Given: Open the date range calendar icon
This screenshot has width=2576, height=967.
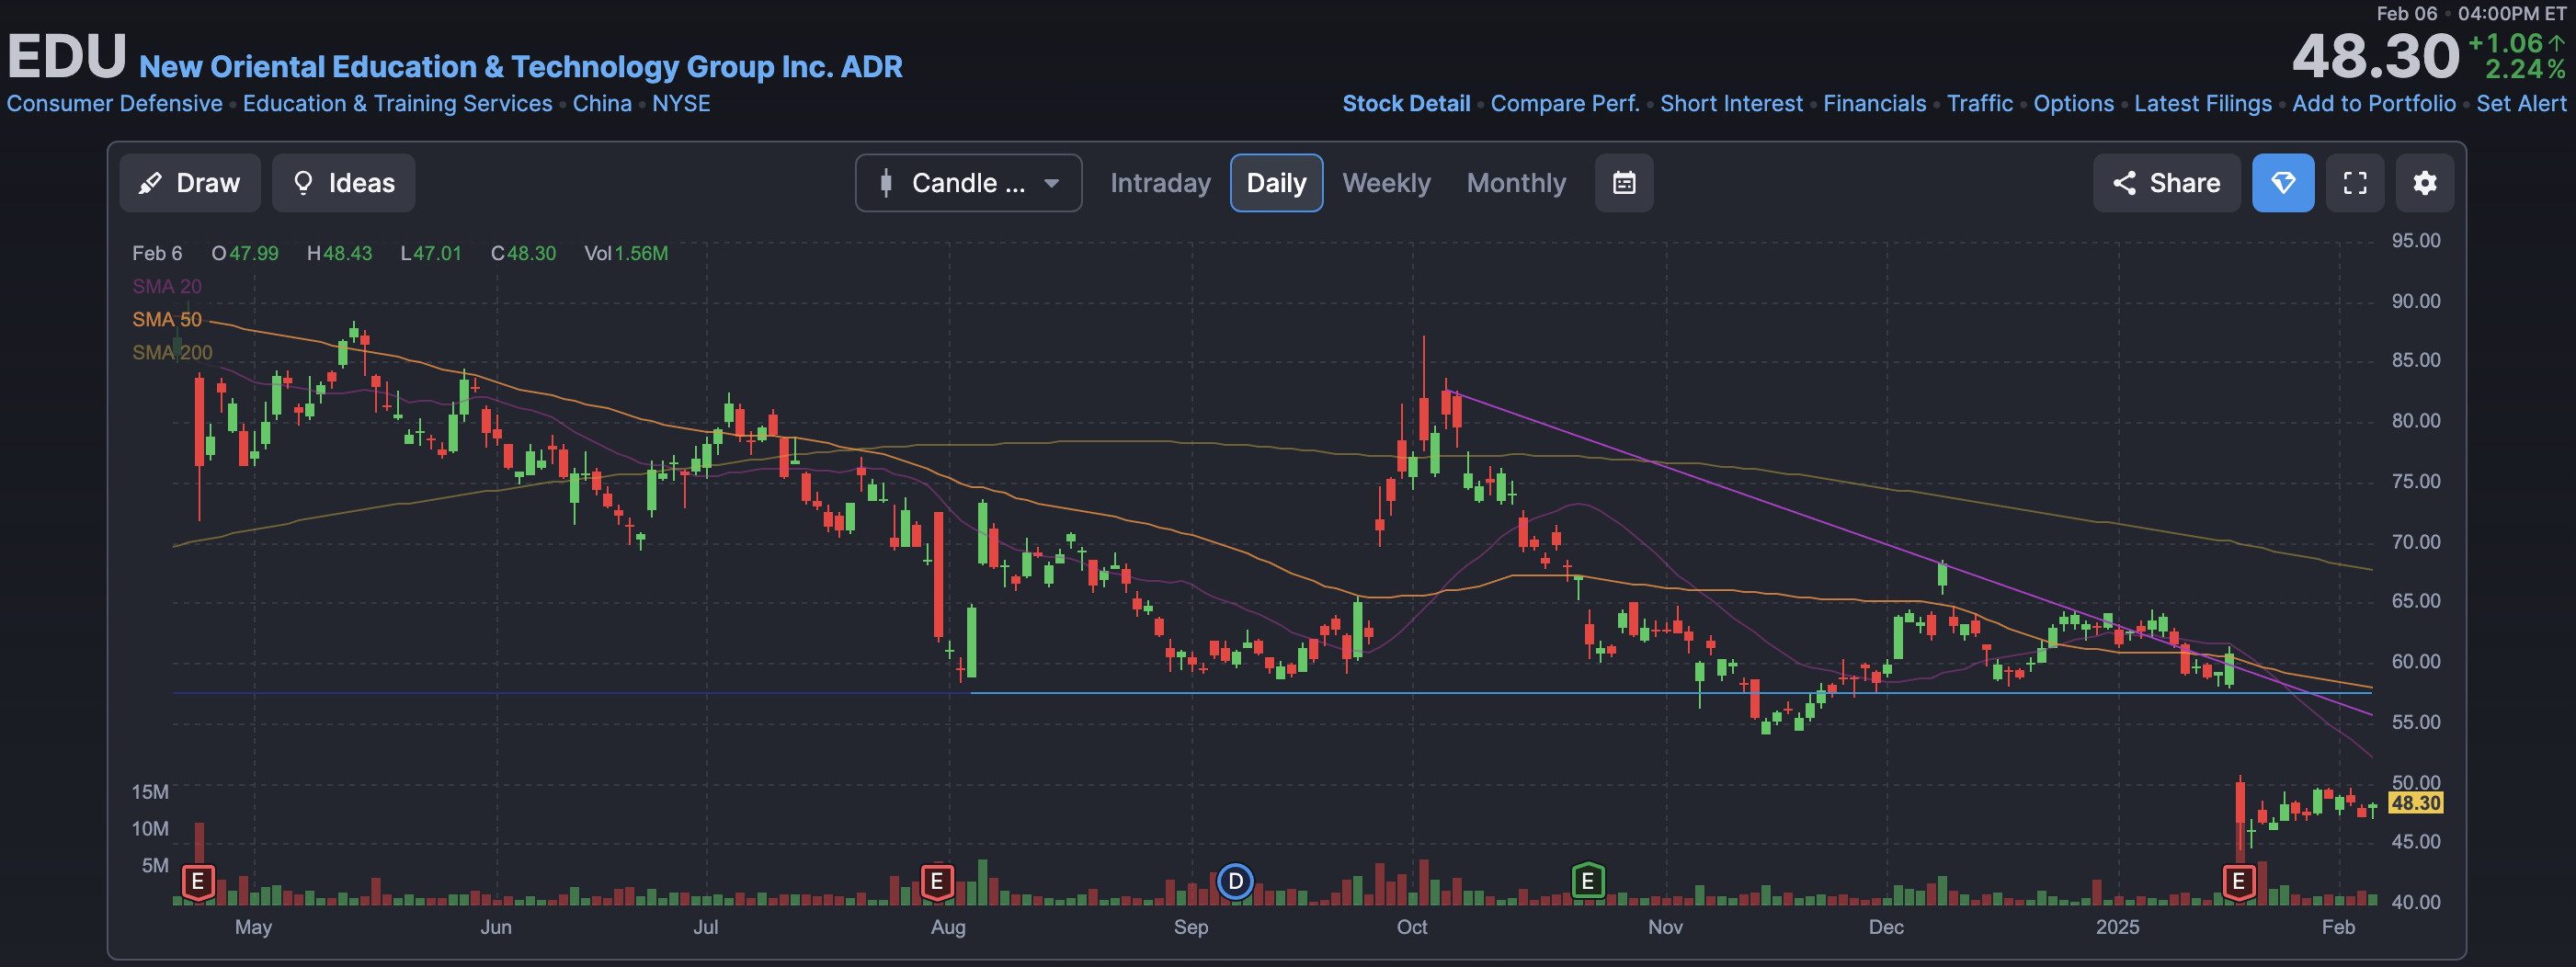Looking at the screenshot, I should [x=1624, y=183].
